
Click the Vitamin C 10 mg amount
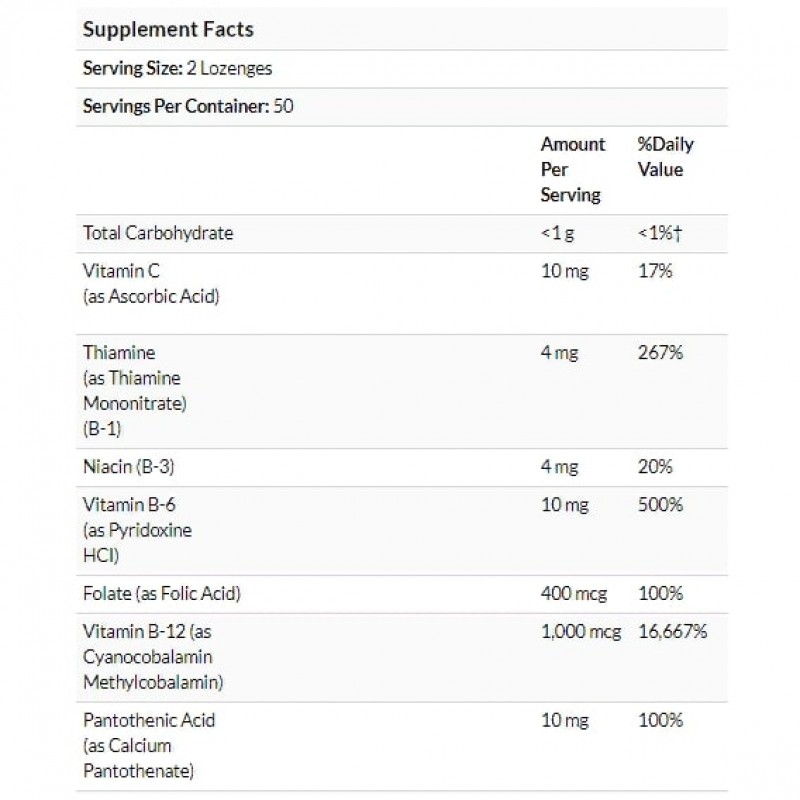(x=565, y=271)
